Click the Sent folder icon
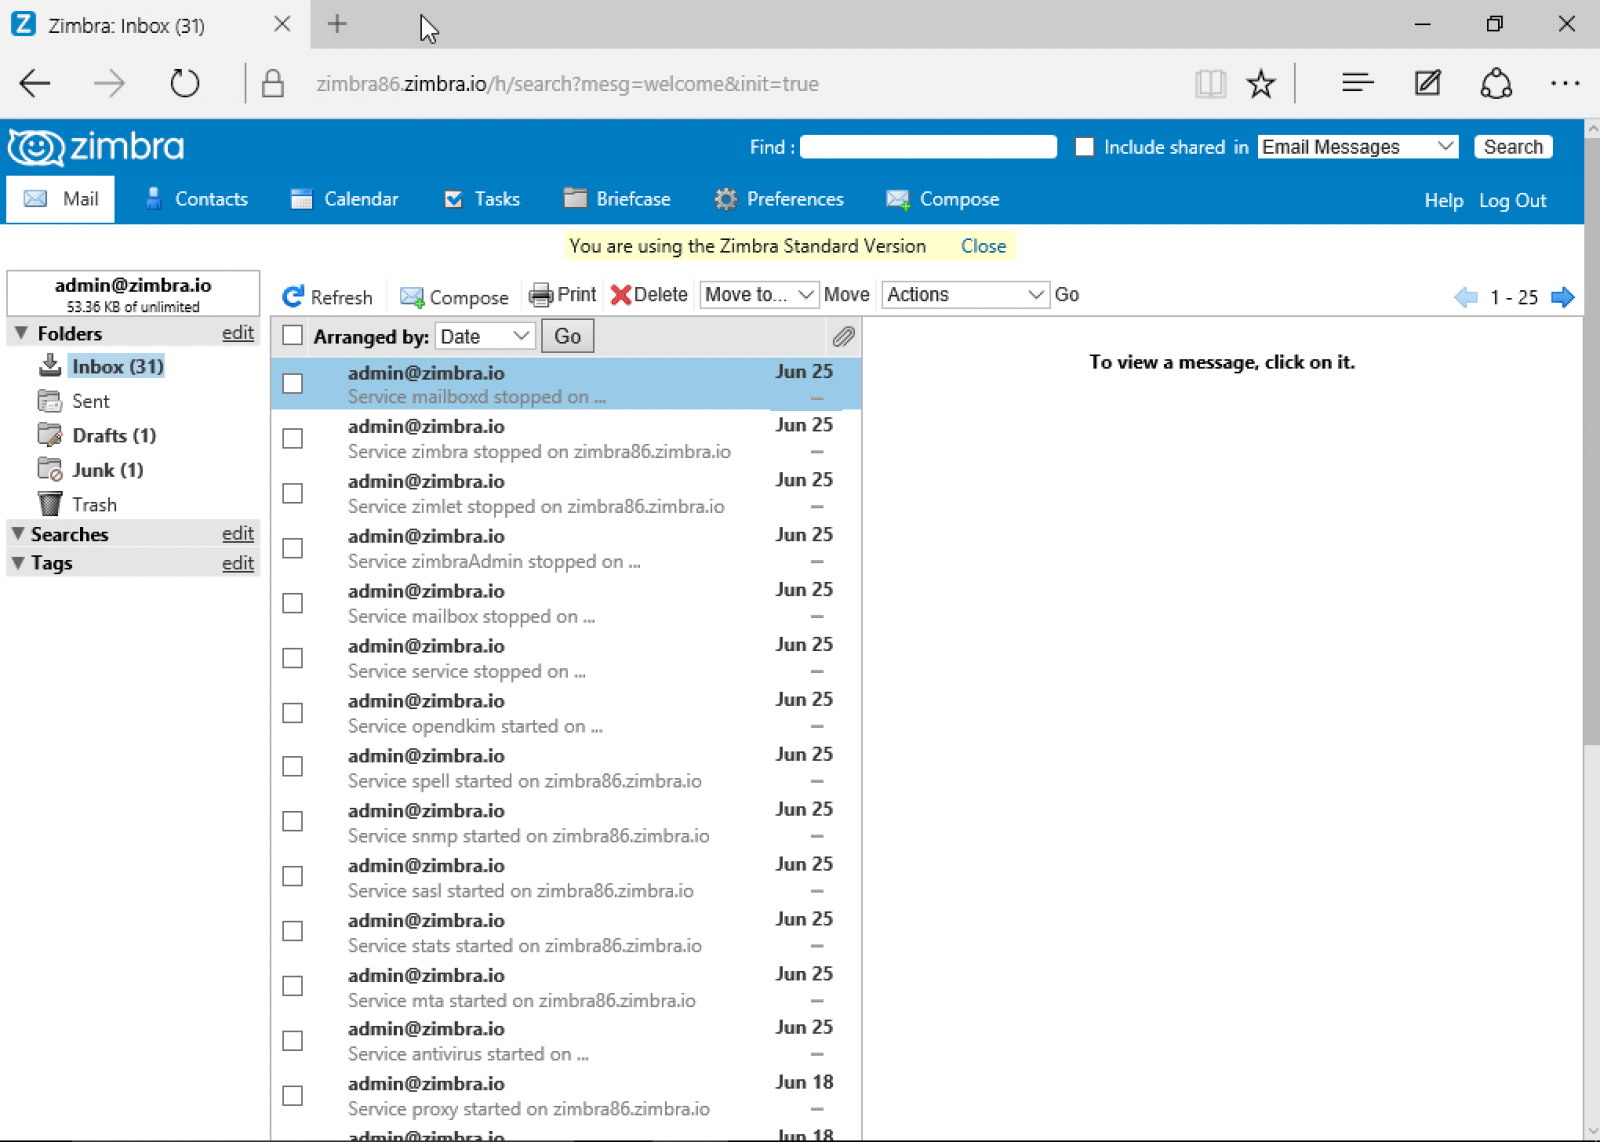Screen dimensions: 1600x1142 pyautogui.click(x=50, y=401)
